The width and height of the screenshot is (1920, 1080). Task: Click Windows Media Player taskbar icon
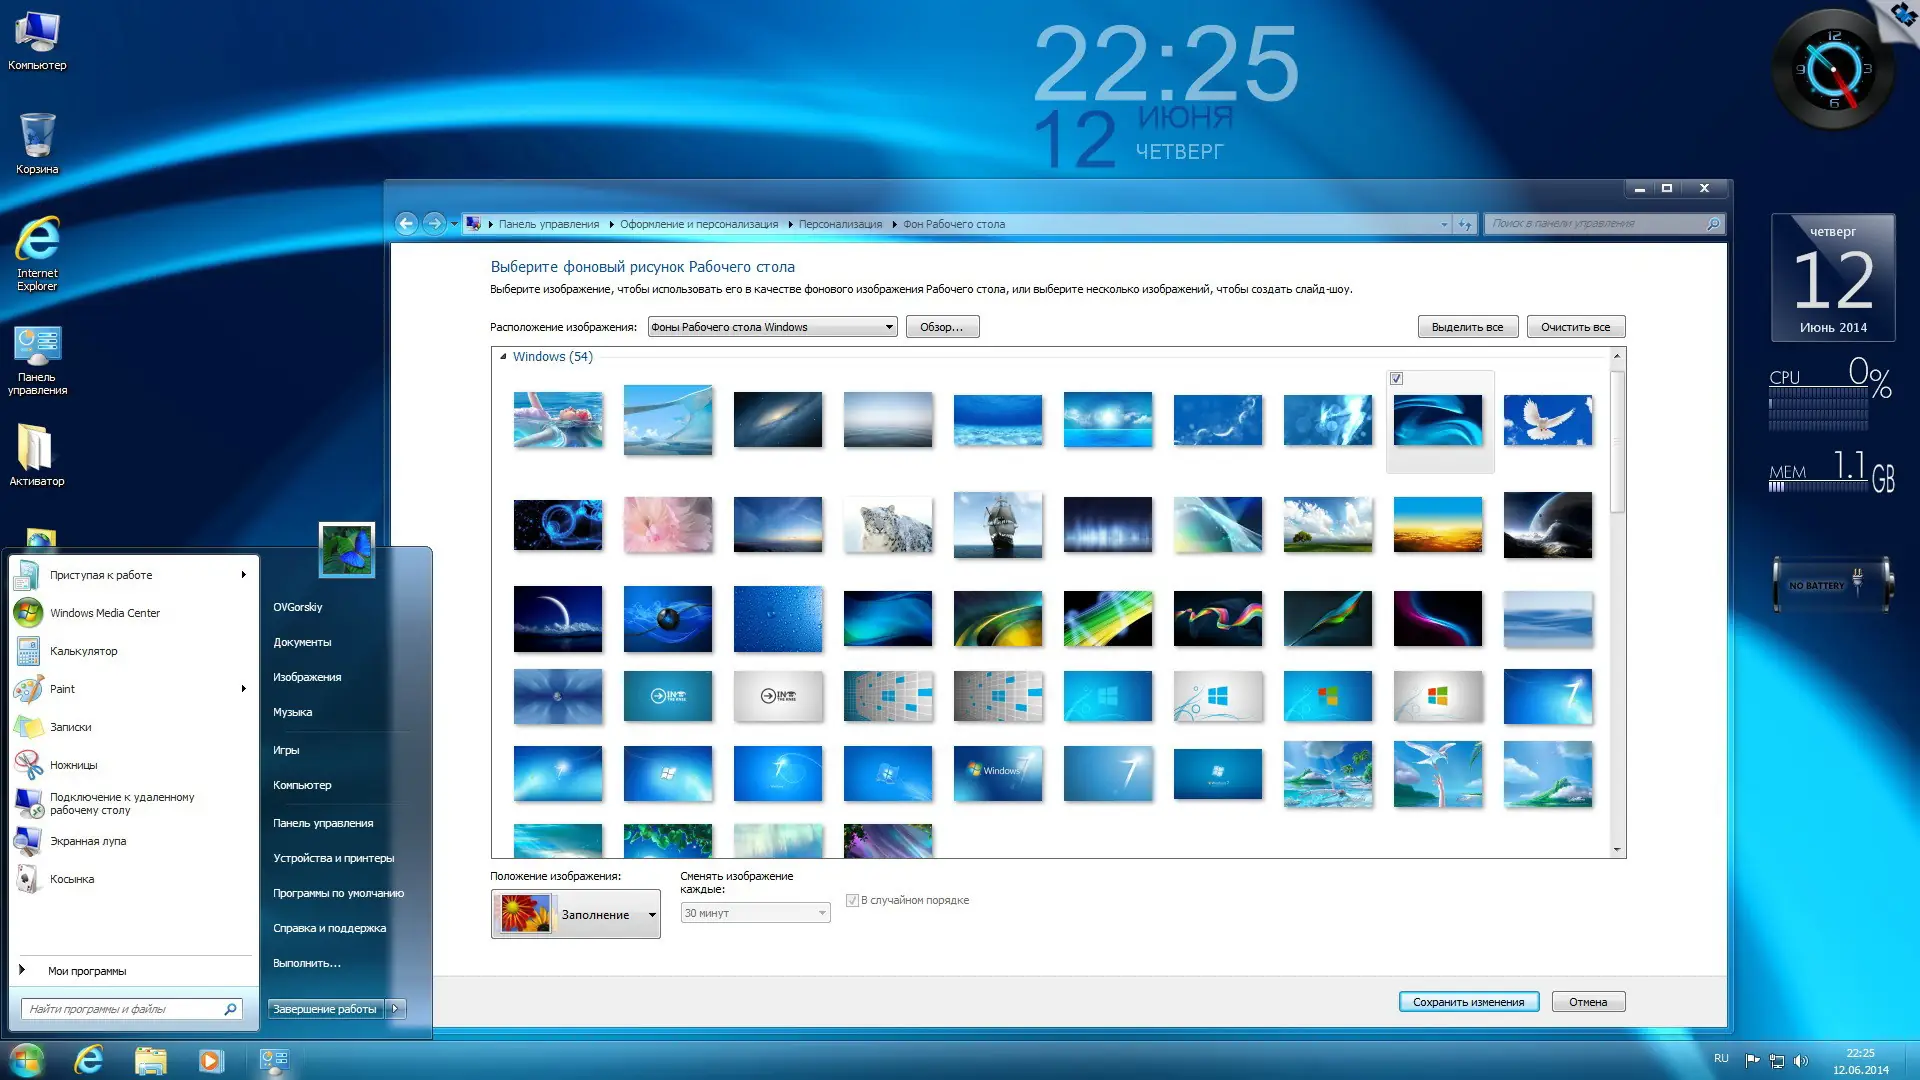(211, 1060)
